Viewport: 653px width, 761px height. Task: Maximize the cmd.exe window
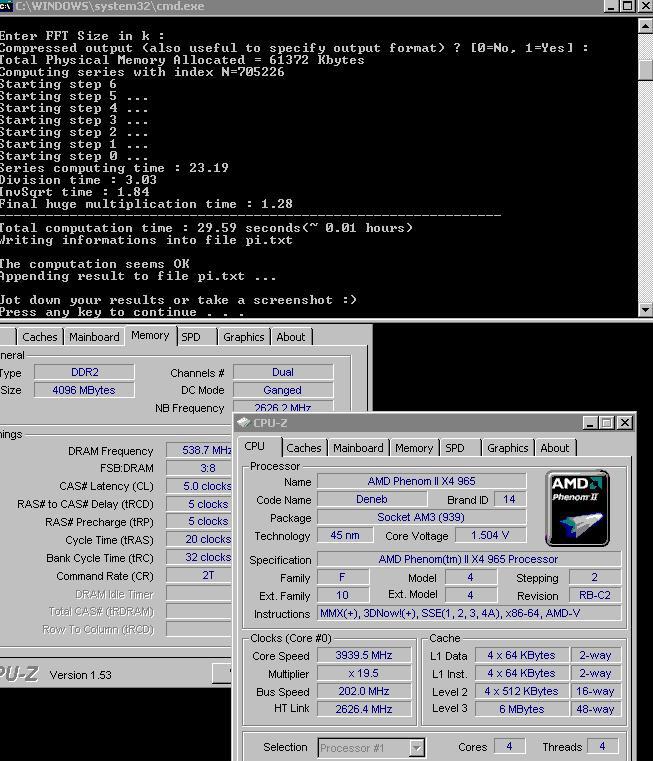pos(628,6)
